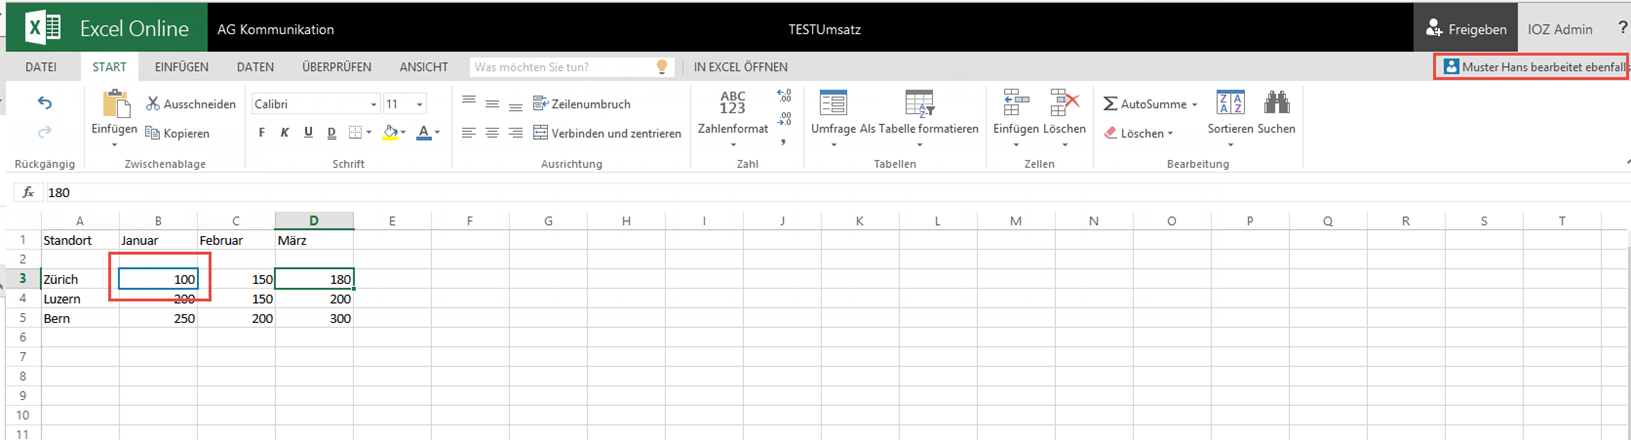Image resolution: width=1631 pixels, height=440 pixels.
Task: Open Sortieren sort icon
Action: coord(1230,103)
